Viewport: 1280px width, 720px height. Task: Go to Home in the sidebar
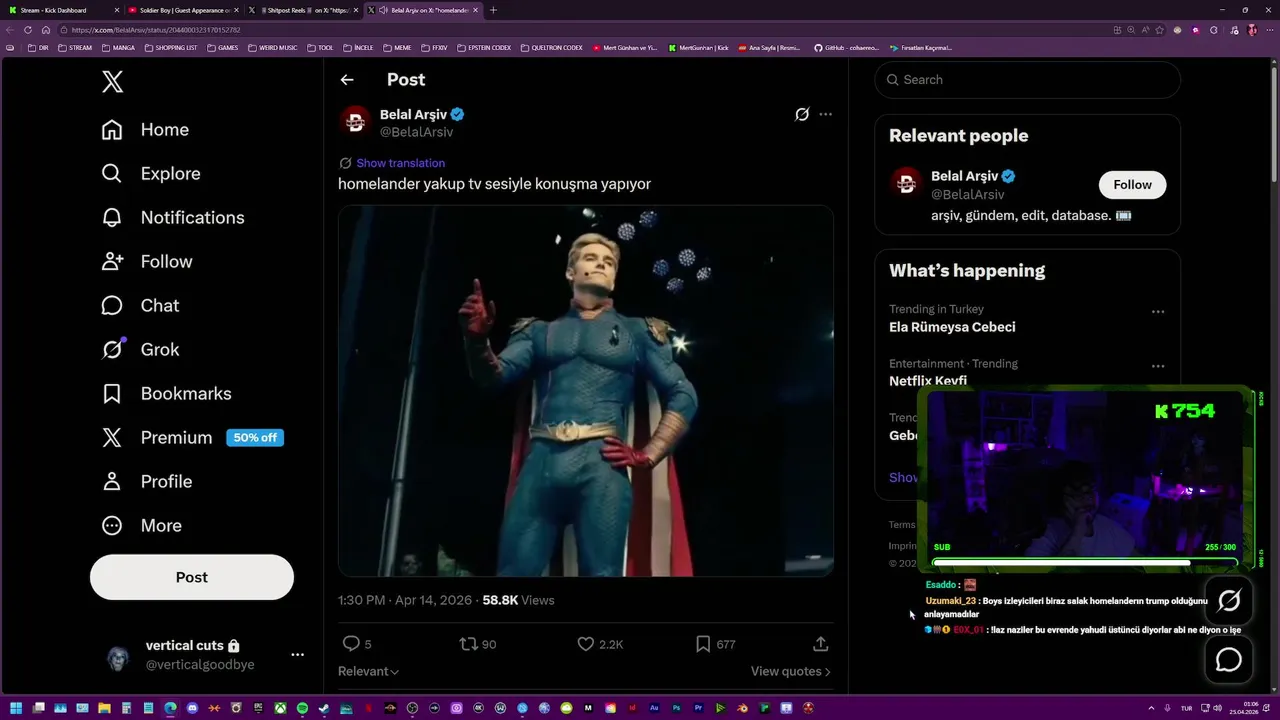(145, 130)
